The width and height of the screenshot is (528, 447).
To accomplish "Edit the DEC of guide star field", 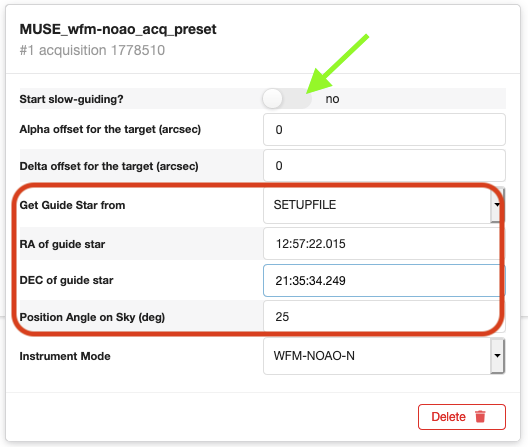I will [x=384, y=281].
